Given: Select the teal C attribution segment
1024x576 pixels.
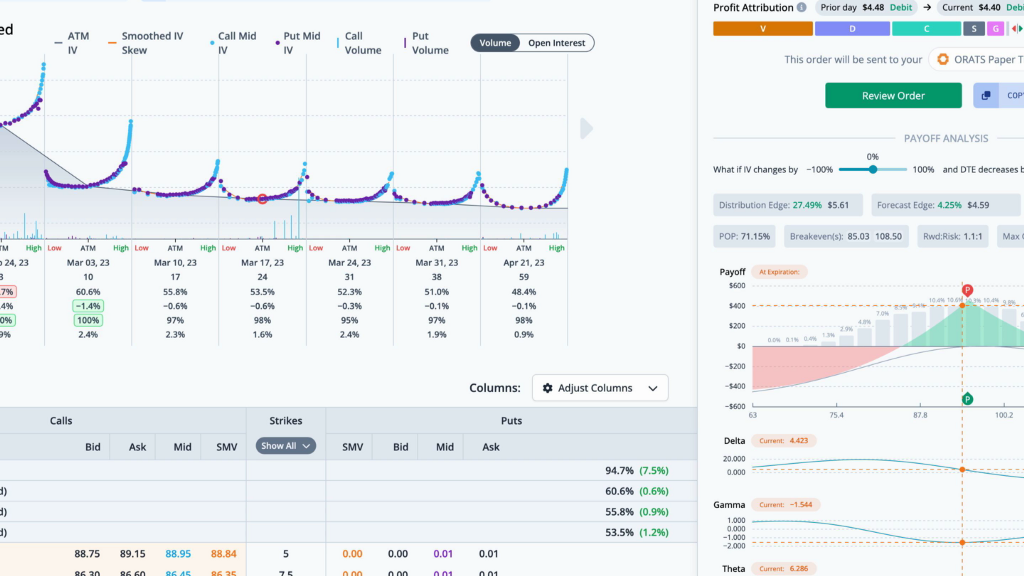Looking at the screenshot, I should coord(926,29).
